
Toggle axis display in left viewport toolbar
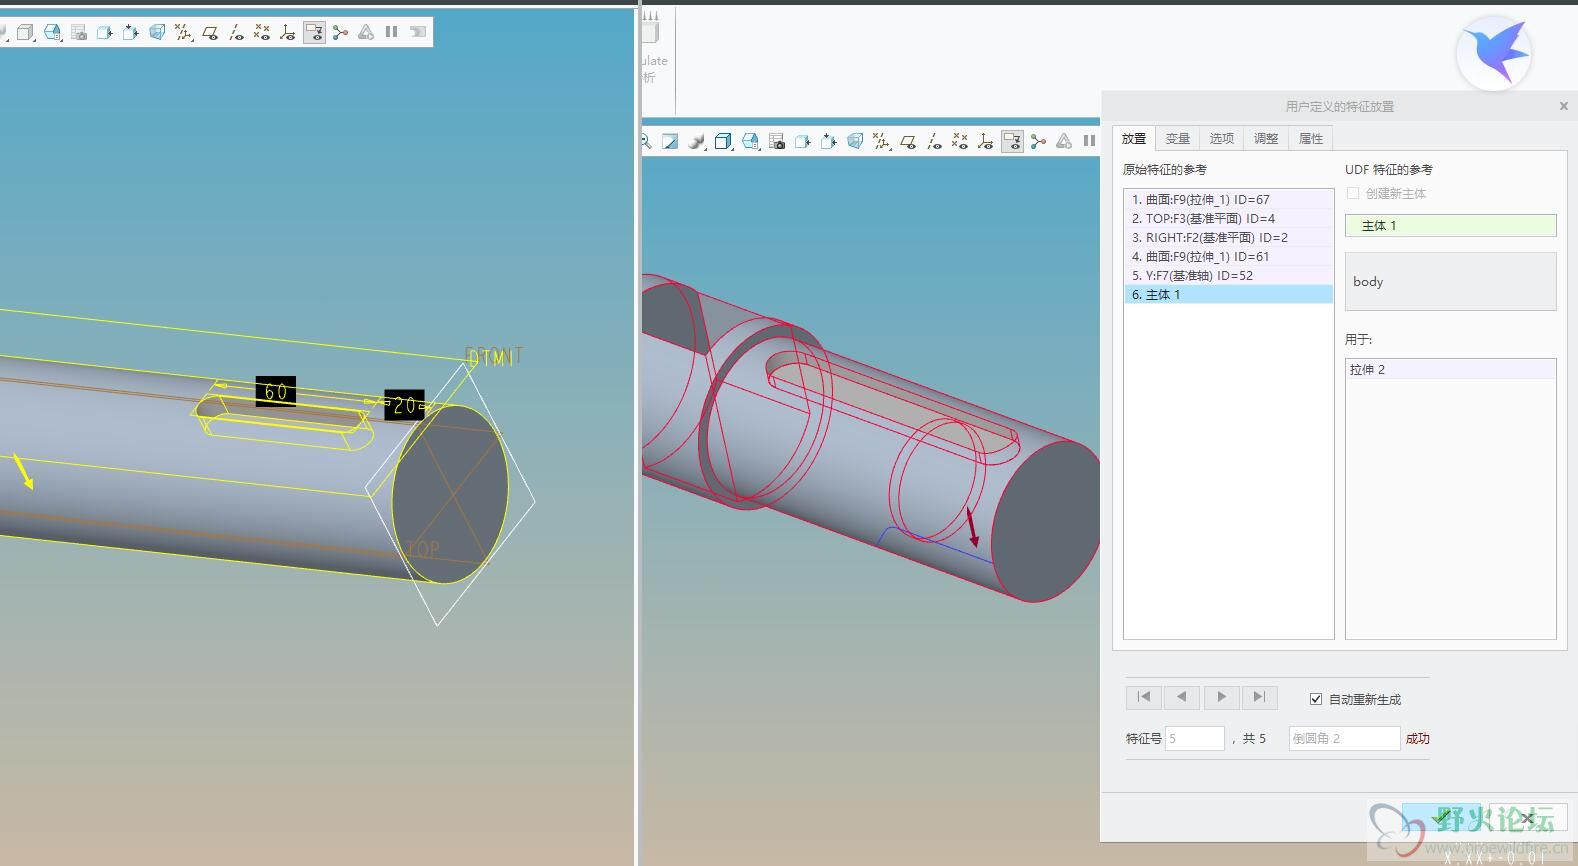(236, 32)
